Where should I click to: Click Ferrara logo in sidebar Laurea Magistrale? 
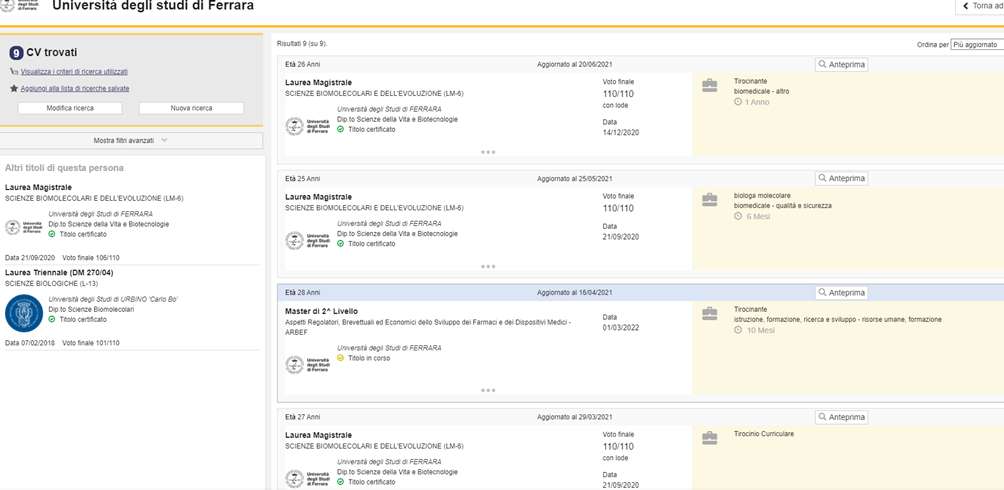pos(24,227)
